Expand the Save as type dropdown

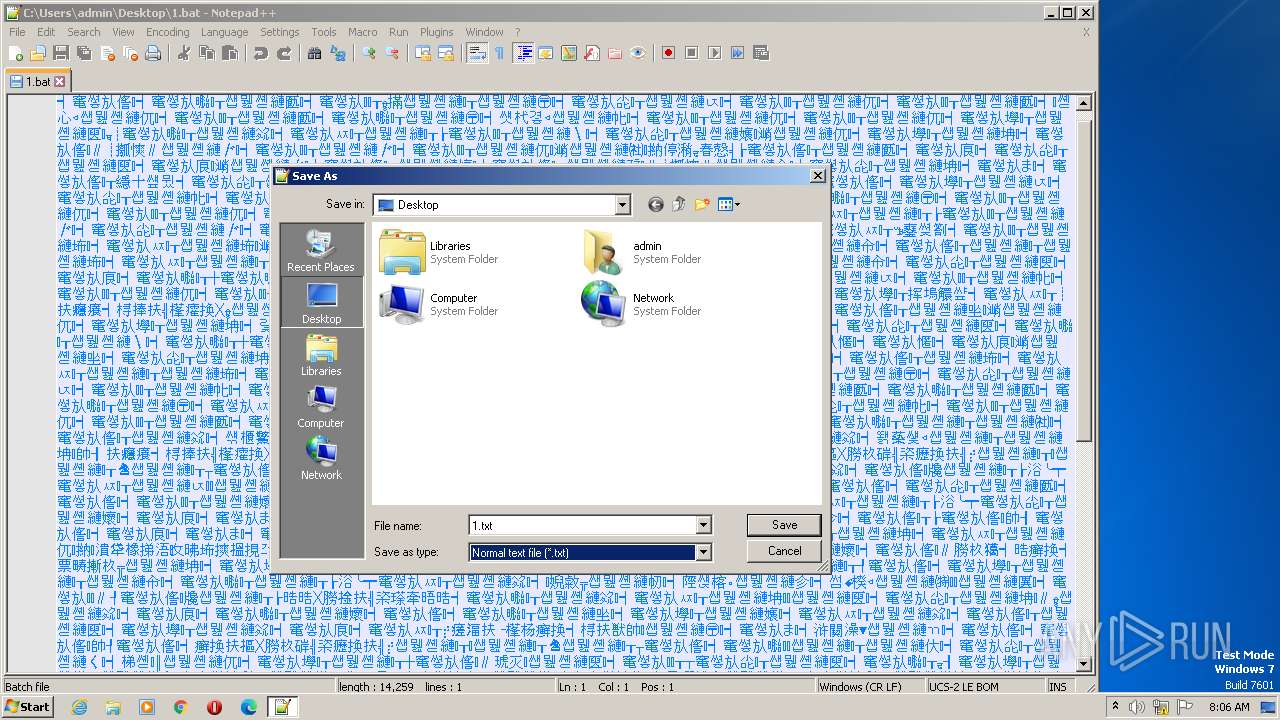703,552
